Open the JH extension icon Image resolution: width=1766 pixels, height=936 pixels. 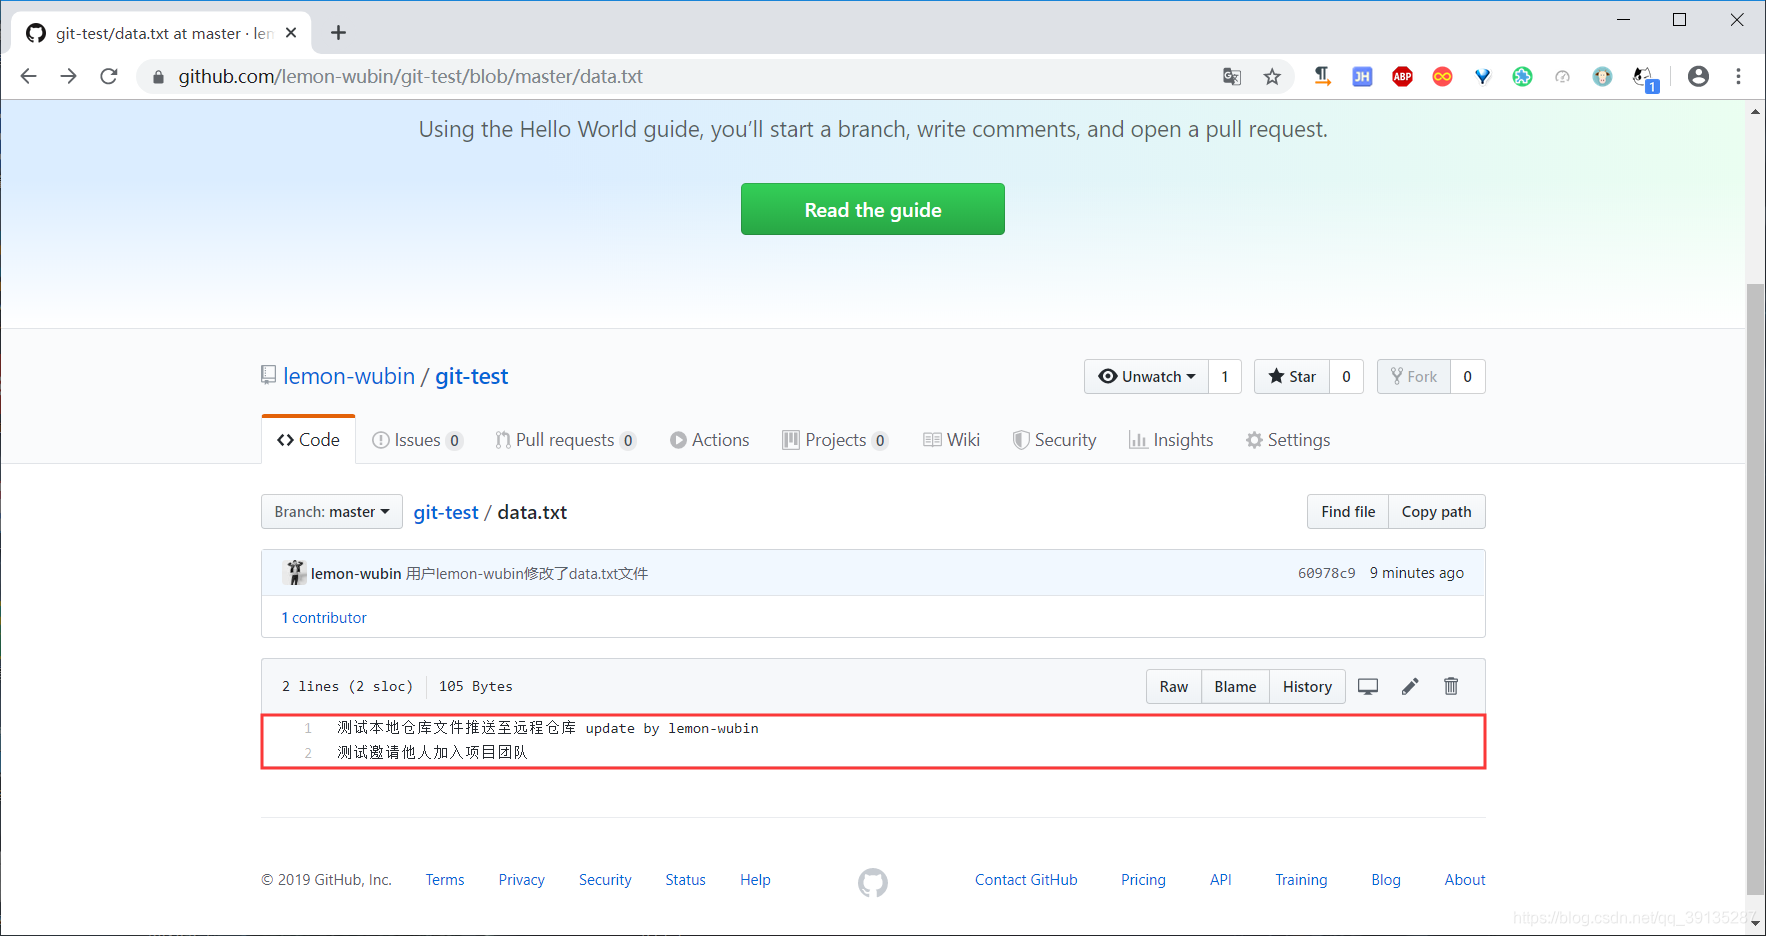click(x=1362, y=77)
